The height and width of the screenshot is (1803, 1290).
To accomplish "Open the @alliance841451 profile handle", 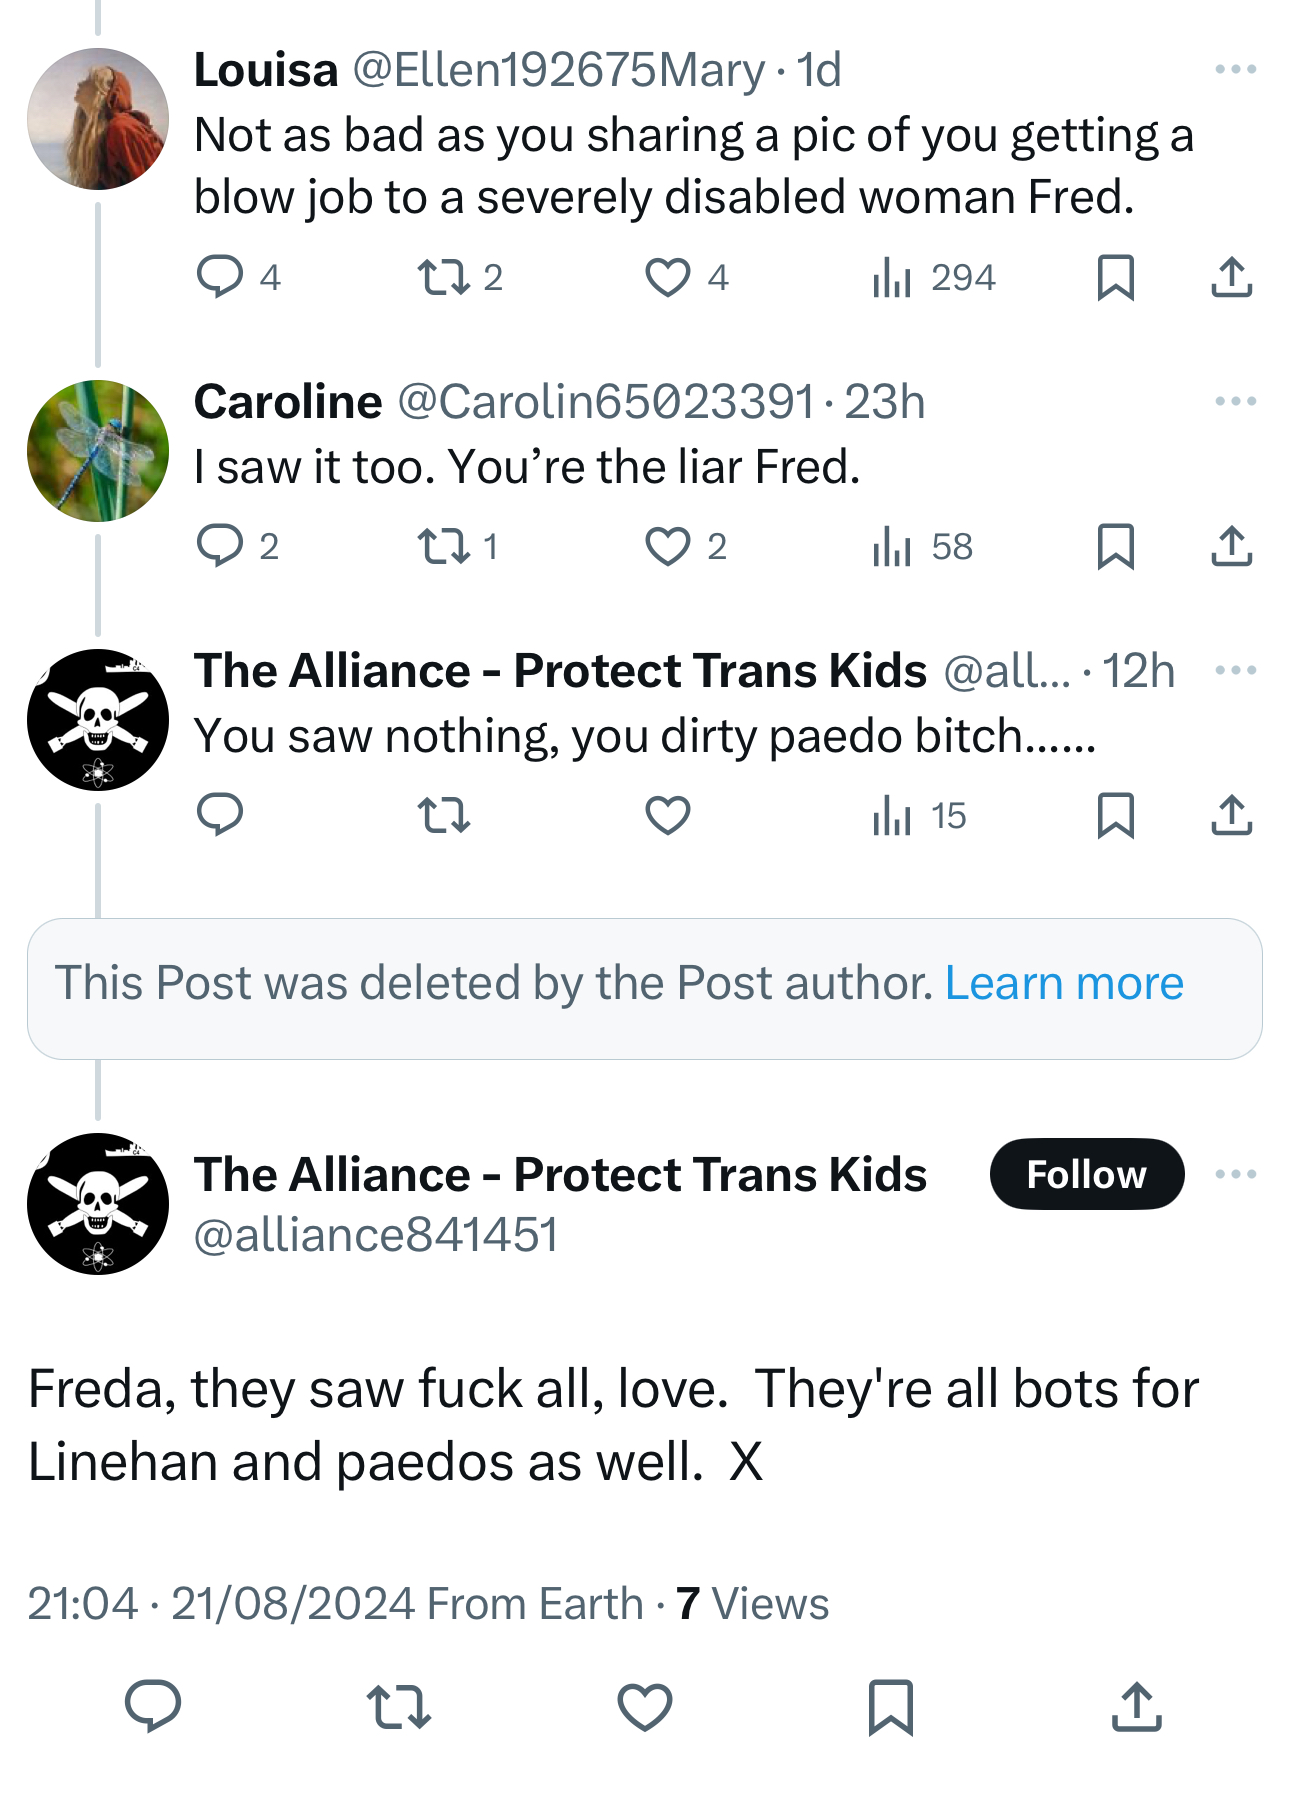I will [x=375, y=1235].
